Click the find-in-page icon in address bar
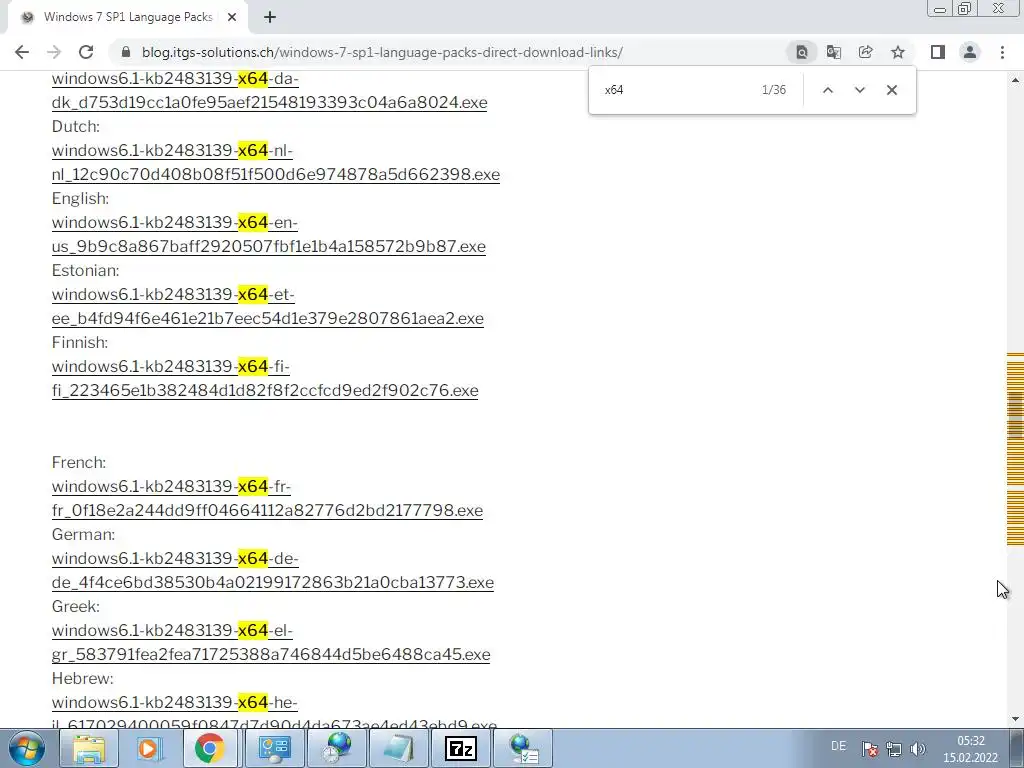The image size is (1024, 768). tap(802, 52)
